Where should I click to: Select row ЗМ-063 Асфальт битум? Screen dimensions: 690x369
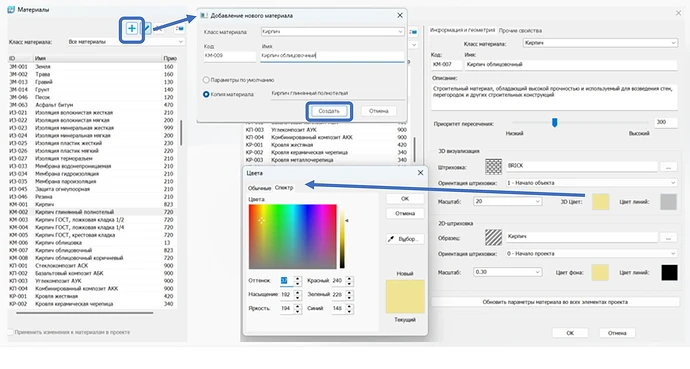(92, 105)
